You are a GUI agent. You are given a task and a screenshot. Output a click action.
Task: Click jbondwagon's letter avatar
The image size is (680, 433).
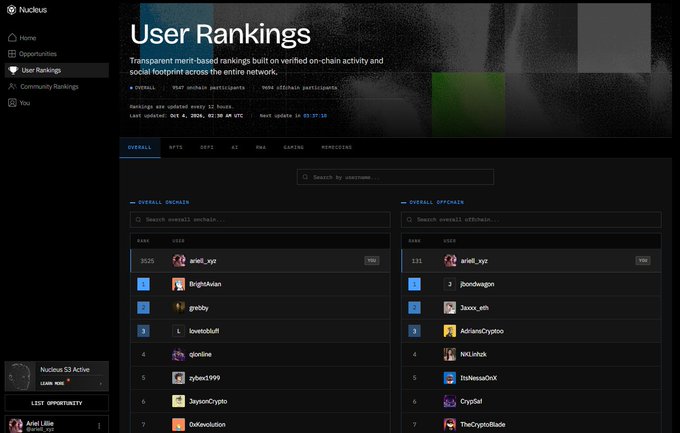450,284
